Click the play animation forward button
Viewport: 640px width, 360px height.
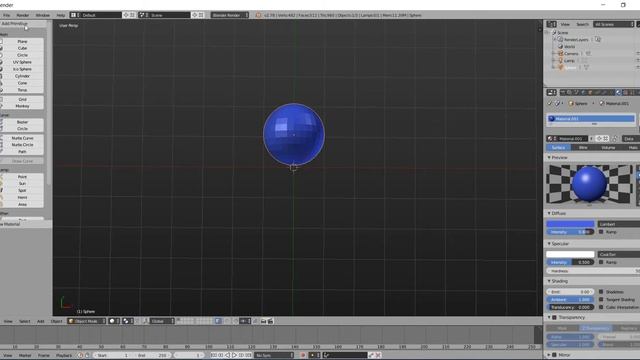point(234,356)
